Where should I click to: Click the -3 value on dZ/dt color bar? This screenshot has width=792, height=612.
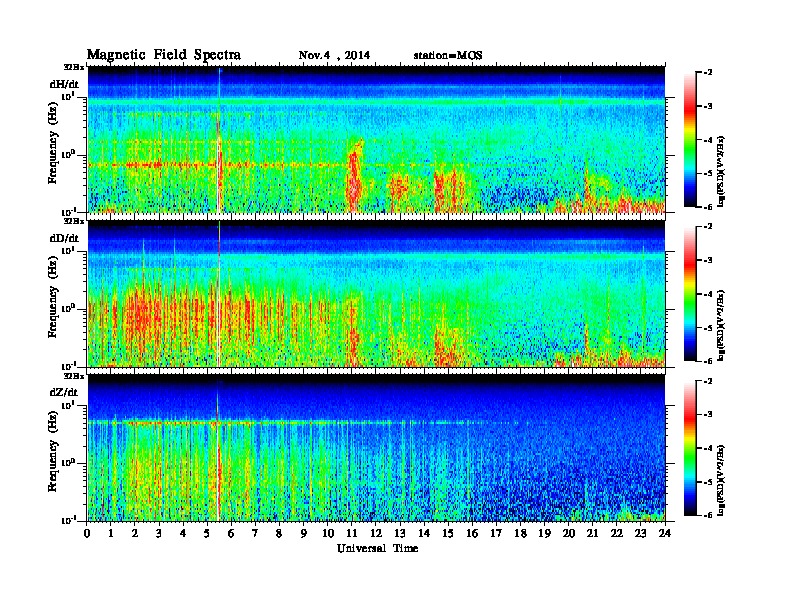pos(708,414)
